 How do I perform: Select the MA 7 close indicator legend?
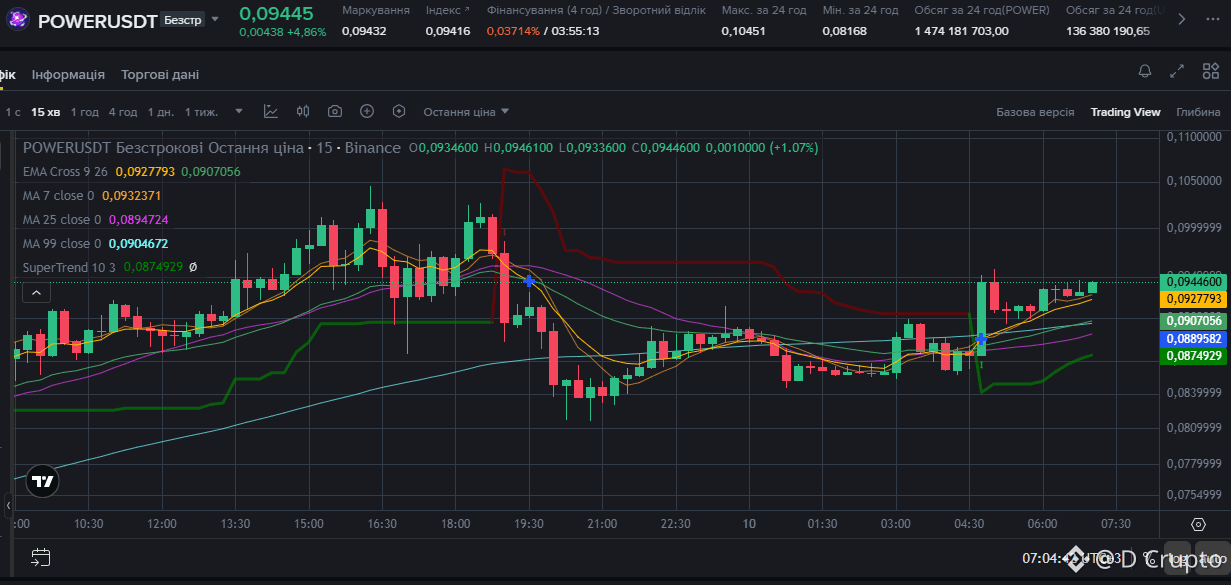click(59, 195)
